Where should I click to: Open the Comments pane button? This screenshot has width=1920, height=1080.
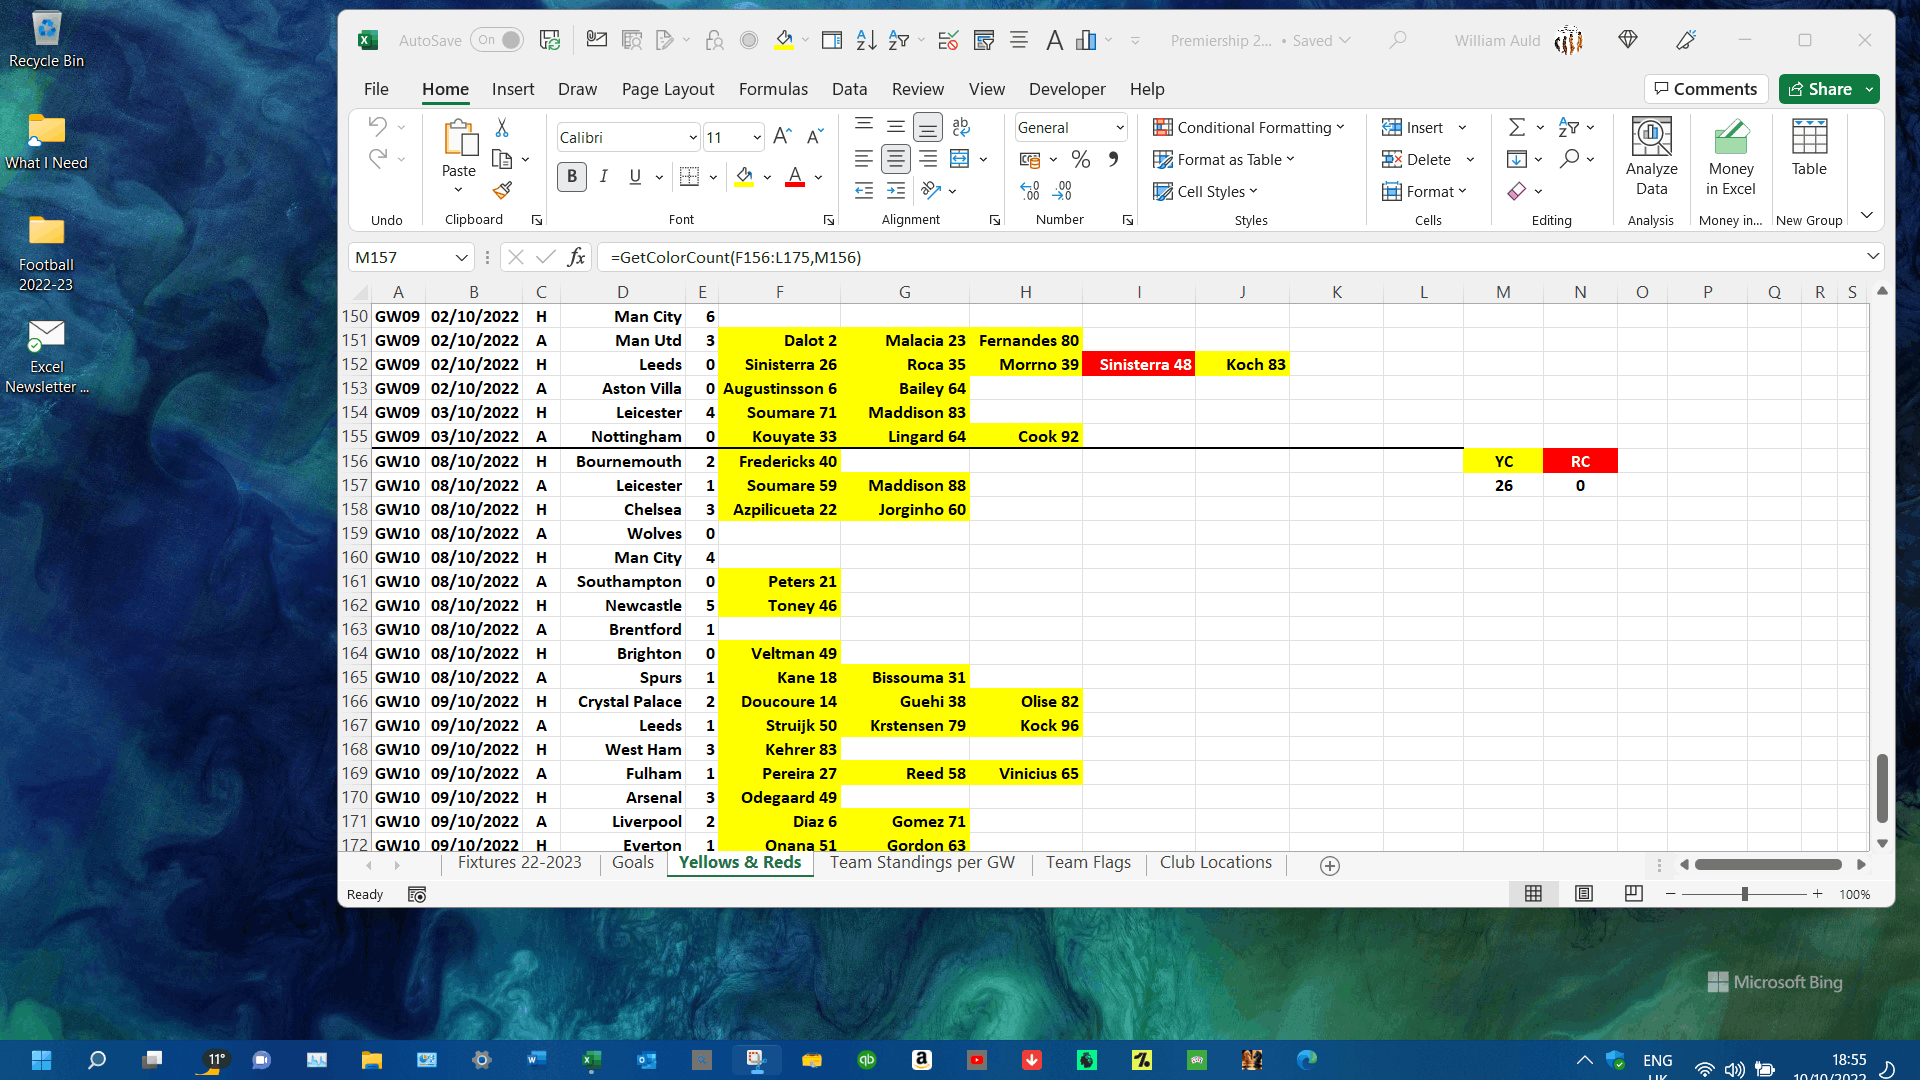(x=1705, y=89)
